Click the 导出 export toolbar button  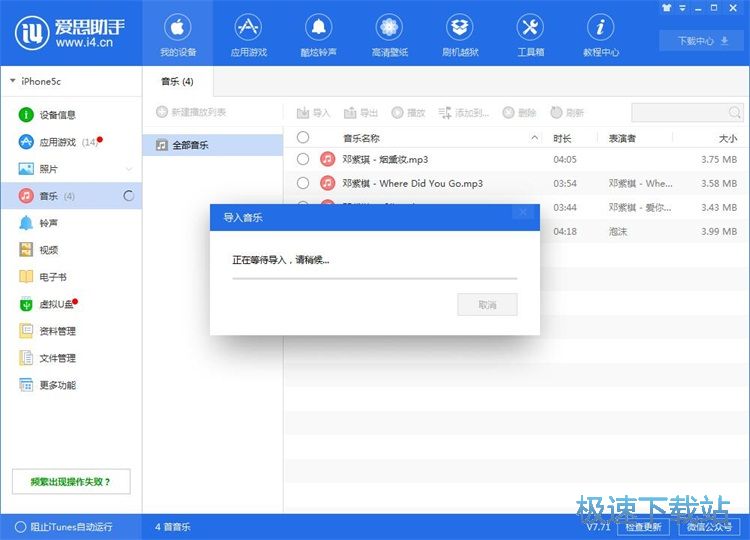tap(361, 113)
